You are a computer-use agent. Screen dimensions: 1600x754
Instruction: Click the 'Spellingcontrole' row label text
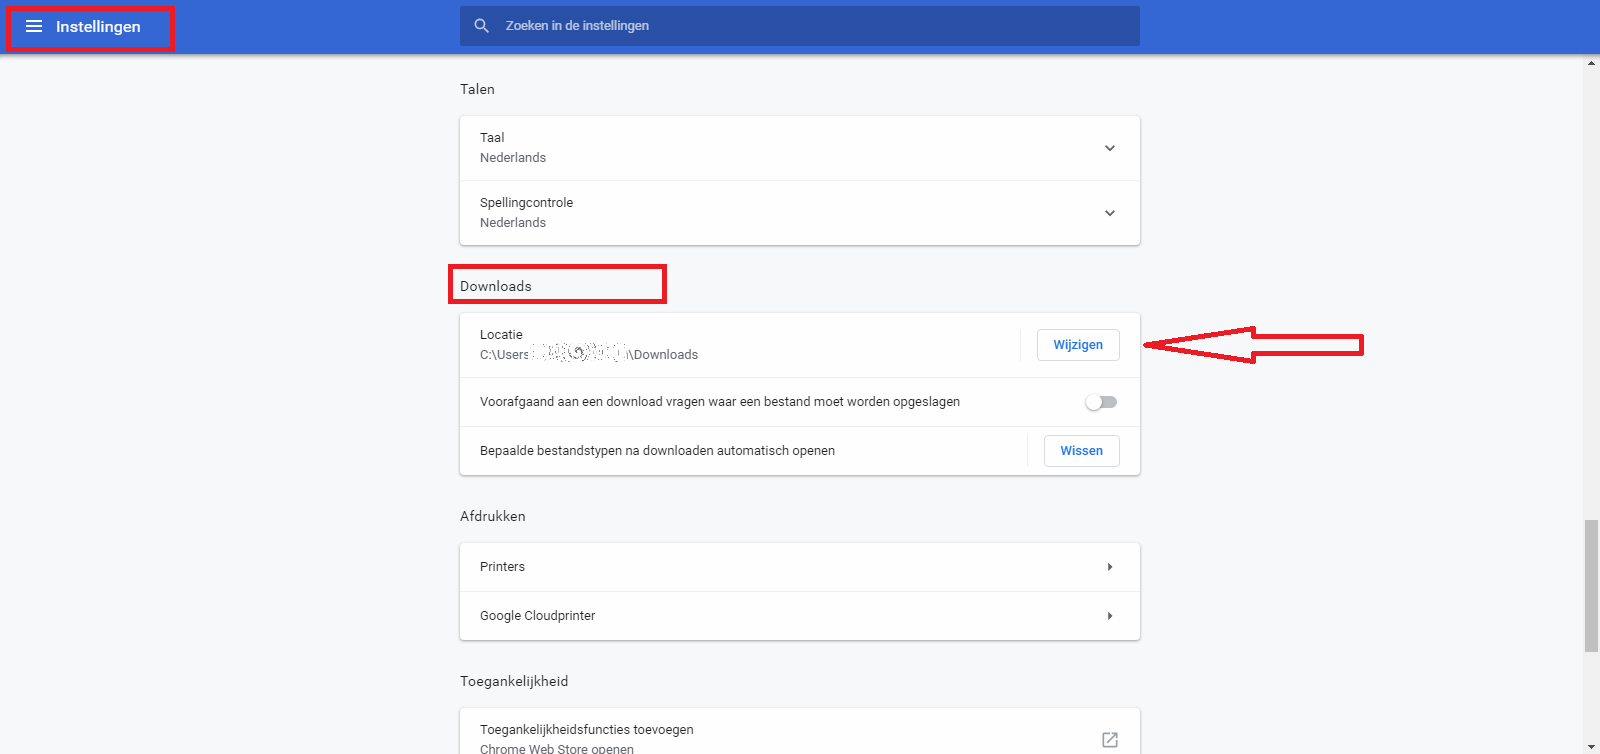pyautogui.click(x=526, y=203)
